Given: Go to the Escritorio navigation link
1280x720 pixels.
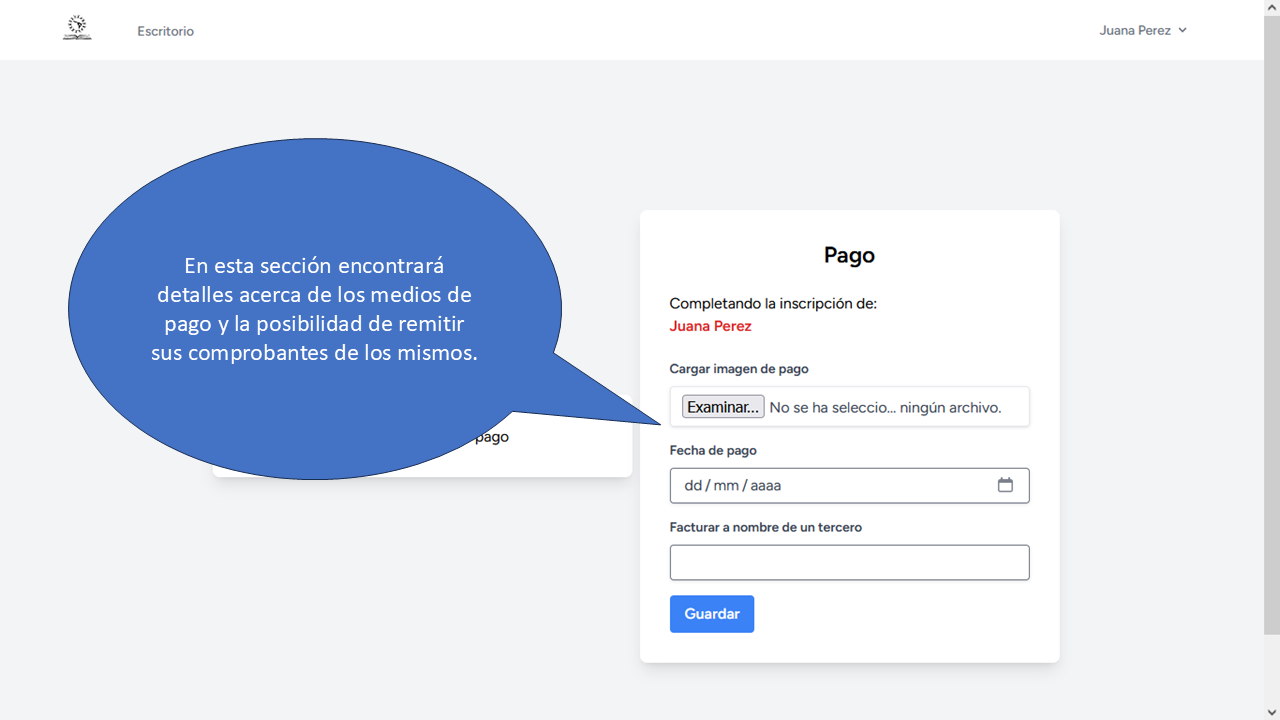Looking at the screenshot, I should tap(166, 31).
